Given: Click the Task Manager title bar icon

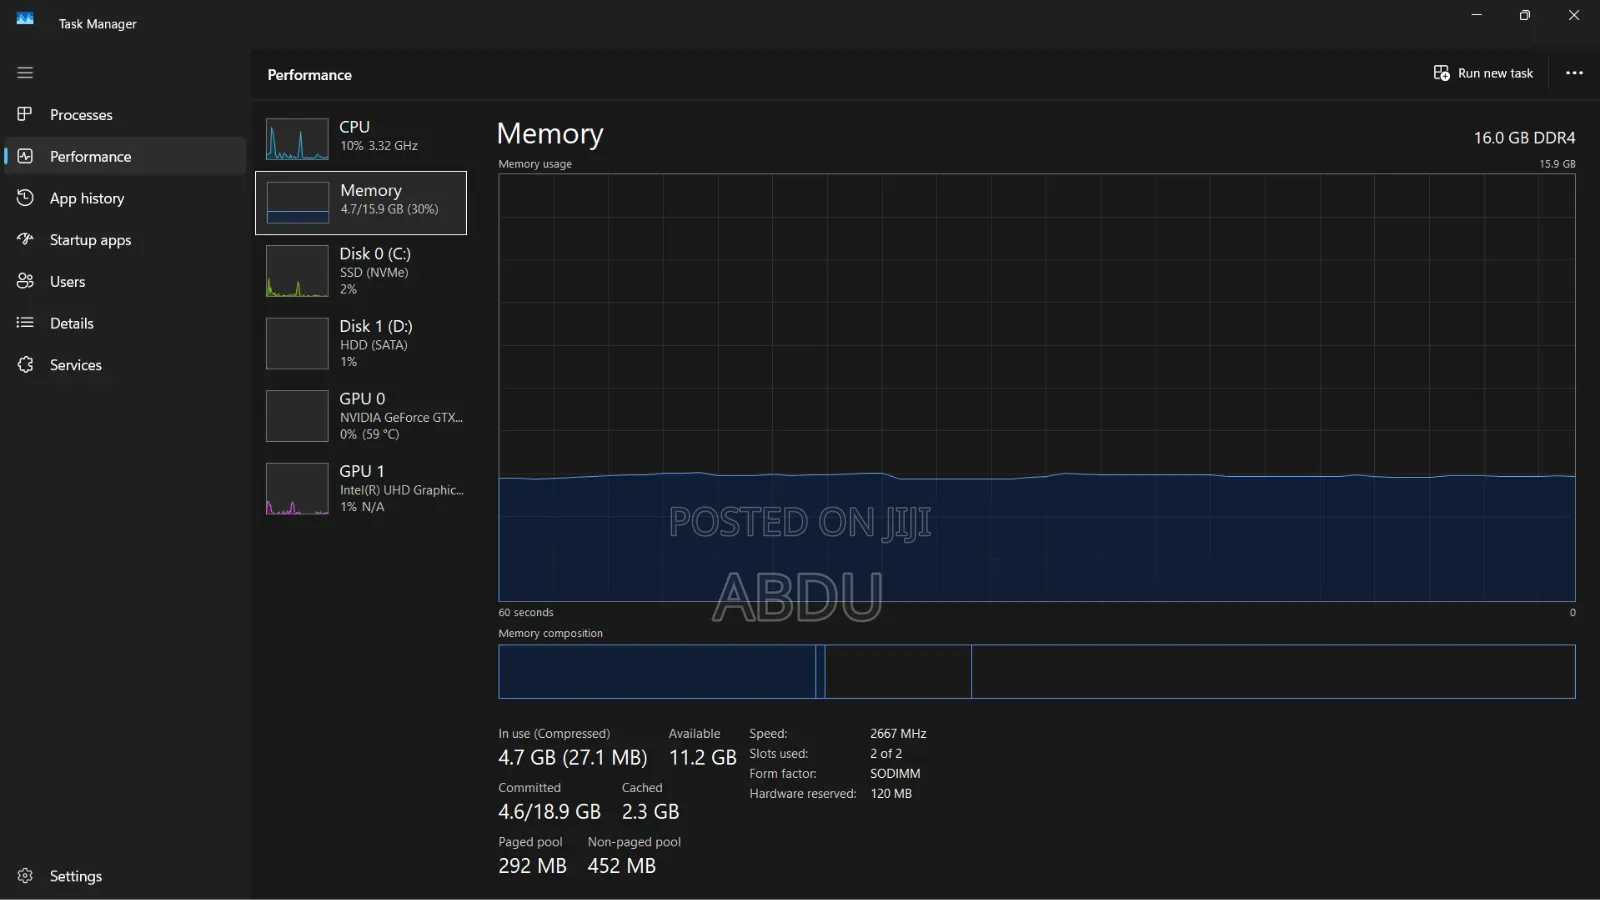Looking at the screenshot, I should click(x=25, y=19).
